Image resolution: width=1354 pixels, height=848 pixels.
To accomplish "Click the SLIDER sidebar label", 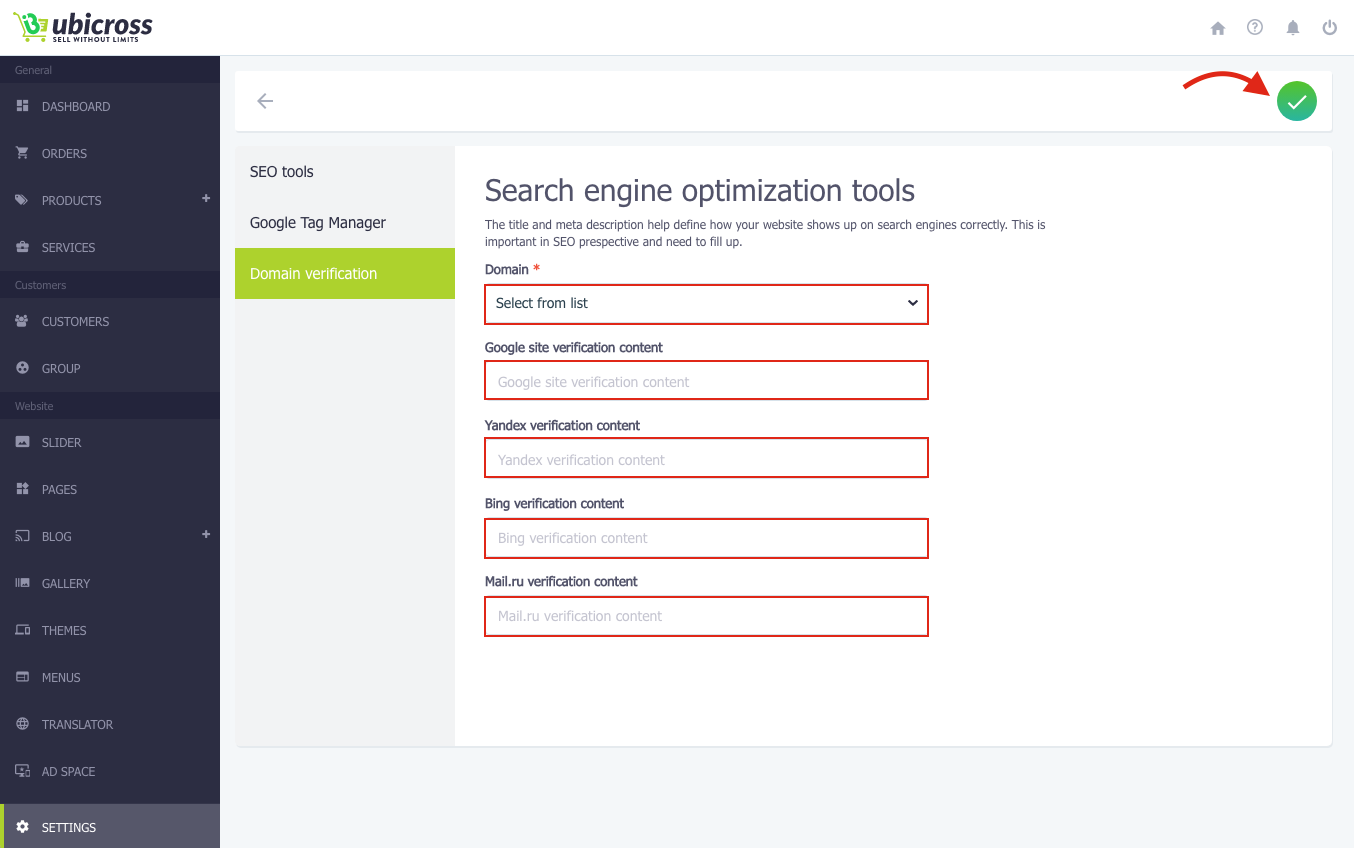I will 62,443.
